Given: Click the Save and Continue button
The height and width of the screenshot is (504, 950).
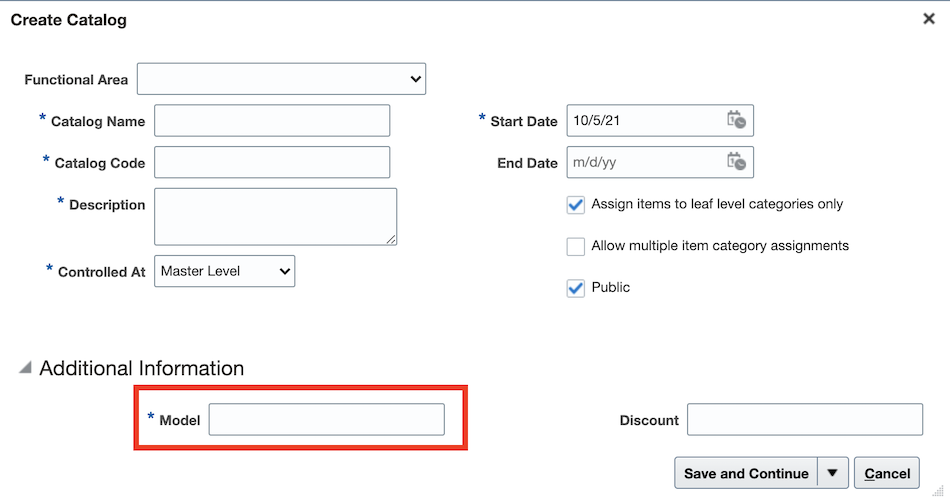Looking at the screenshot, I should click(746, 473).
